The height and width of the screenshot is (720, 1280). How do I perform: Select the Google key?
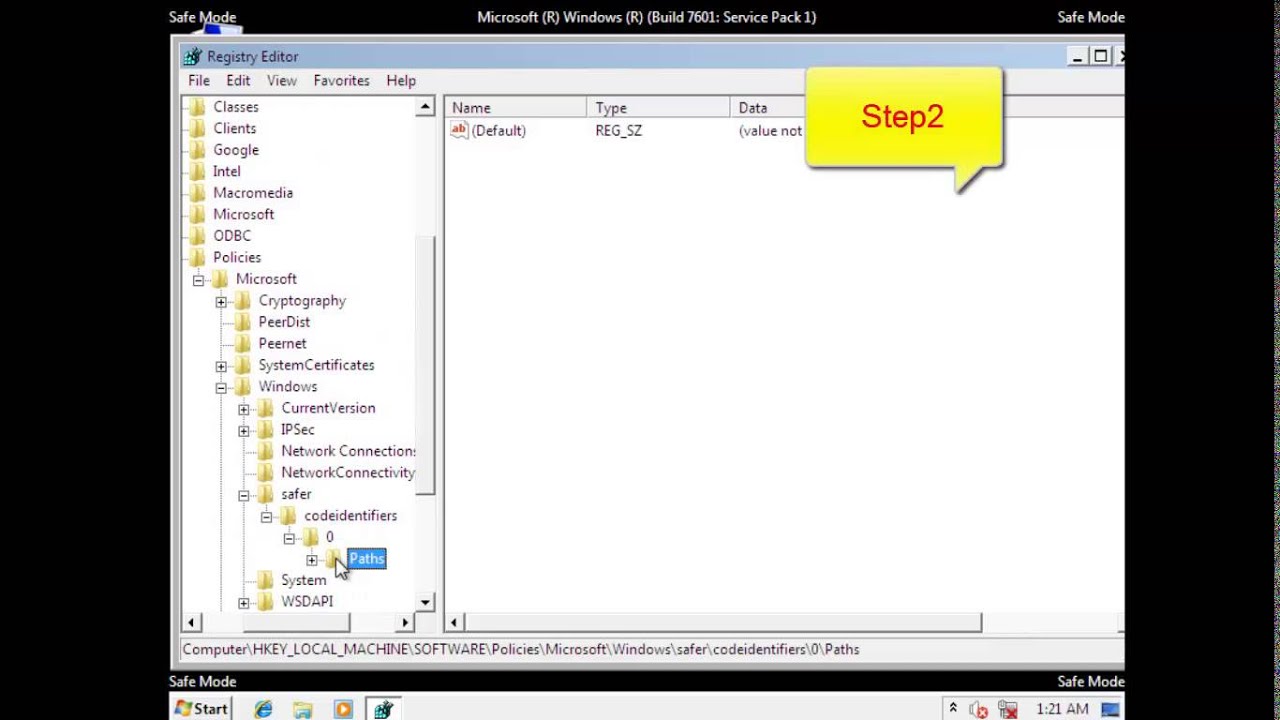(x=236, y=150)
